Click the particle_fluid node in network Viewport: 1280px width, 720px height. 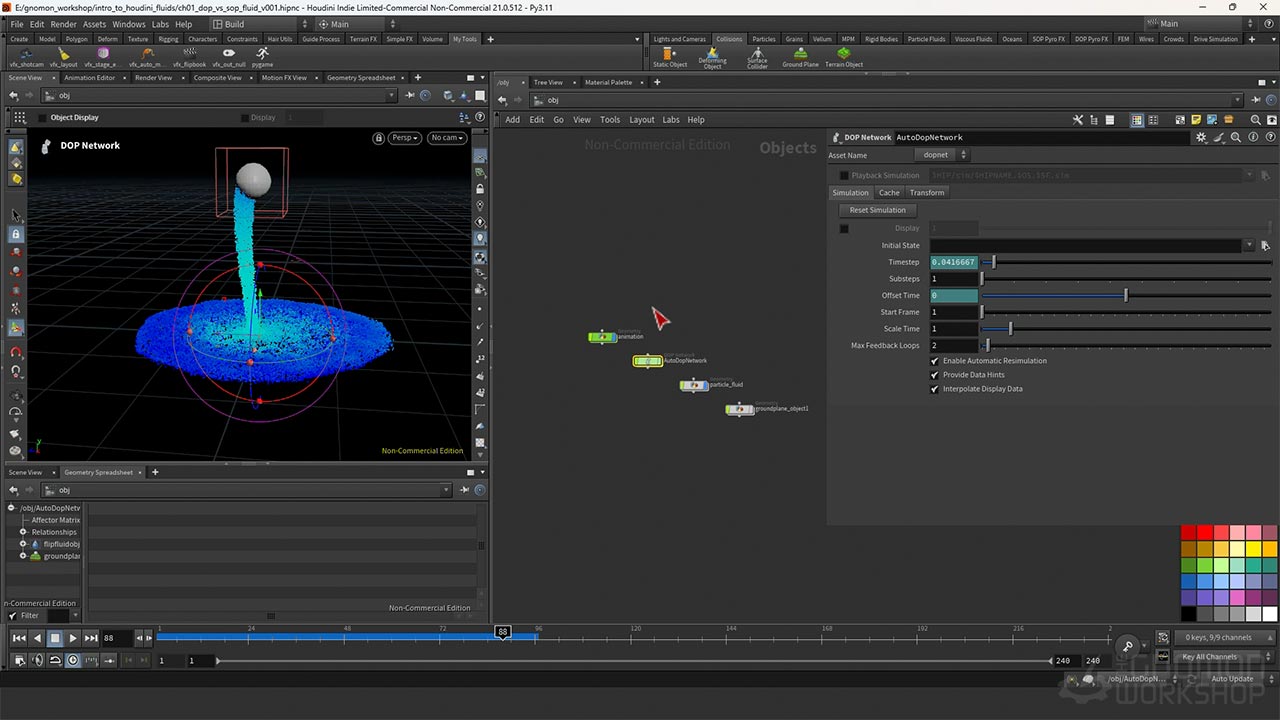point(694,385)
